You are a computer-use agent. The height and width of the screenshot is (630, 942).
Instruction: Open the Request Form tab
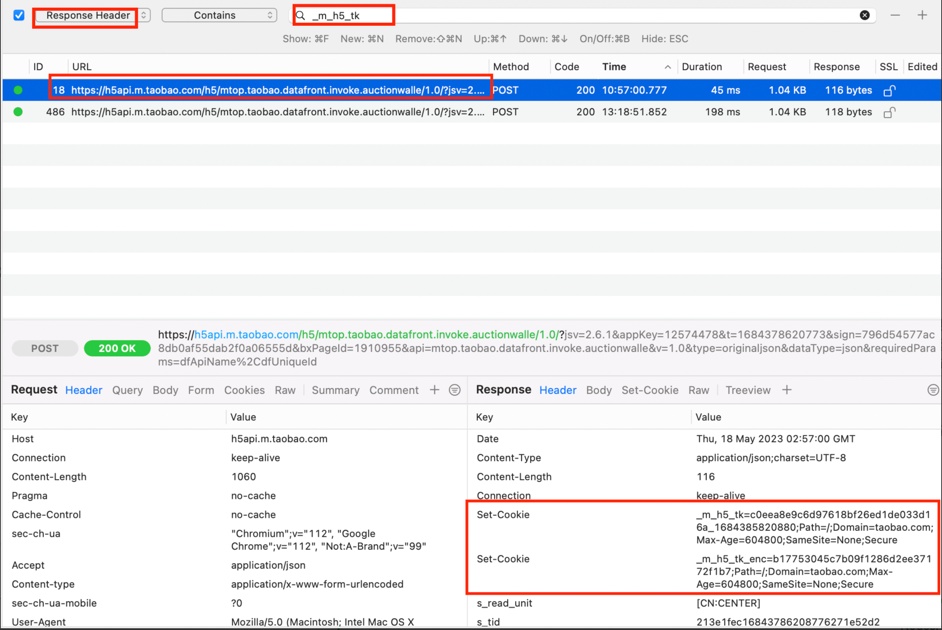pos(201,390)
